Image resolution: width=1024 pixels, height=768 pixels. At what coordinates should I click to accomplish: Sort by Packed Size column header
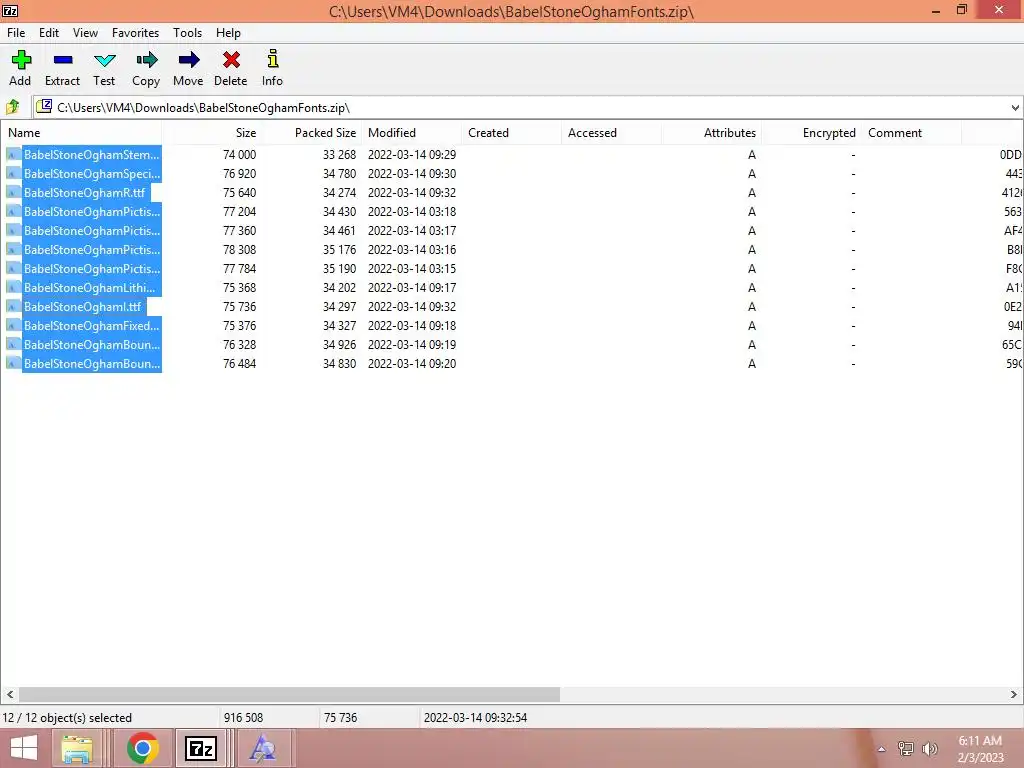coord(312,133)
